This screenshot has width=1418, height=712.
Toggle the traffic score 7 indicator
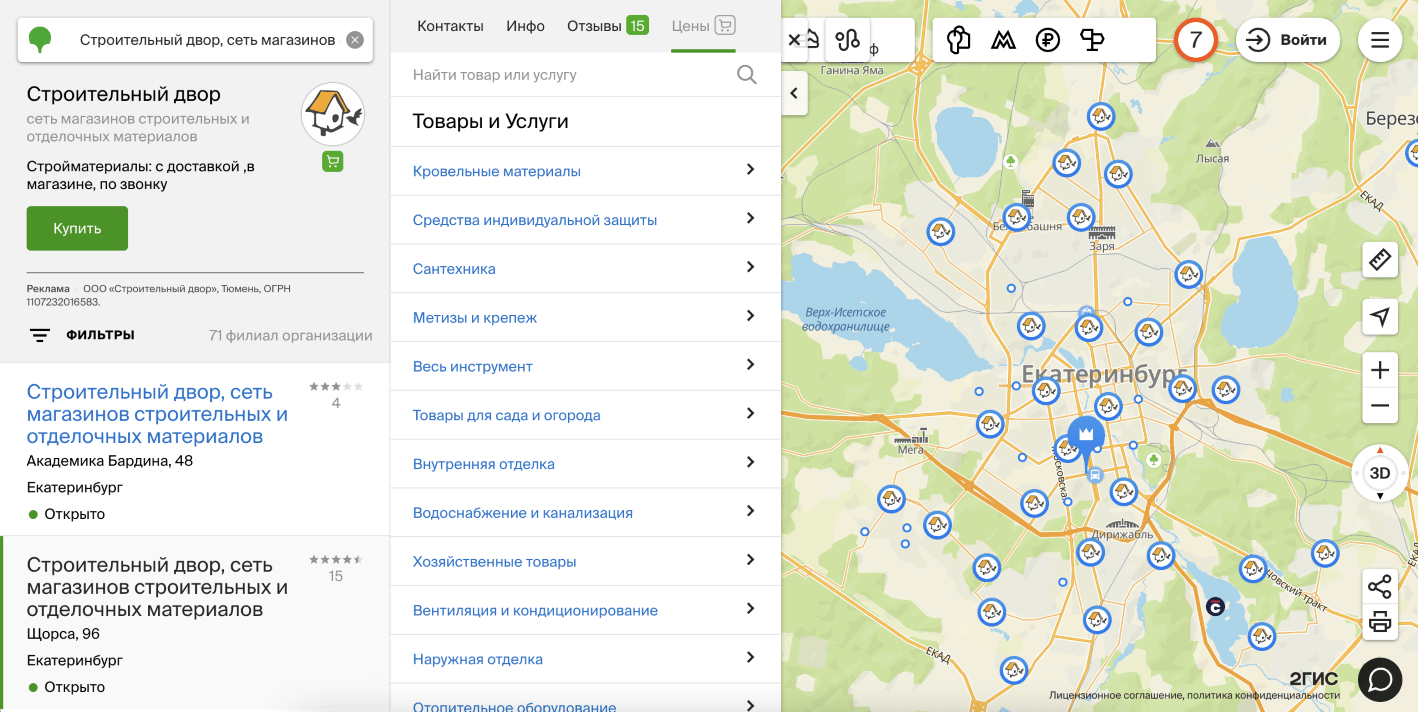click(x=1195, y=40)
